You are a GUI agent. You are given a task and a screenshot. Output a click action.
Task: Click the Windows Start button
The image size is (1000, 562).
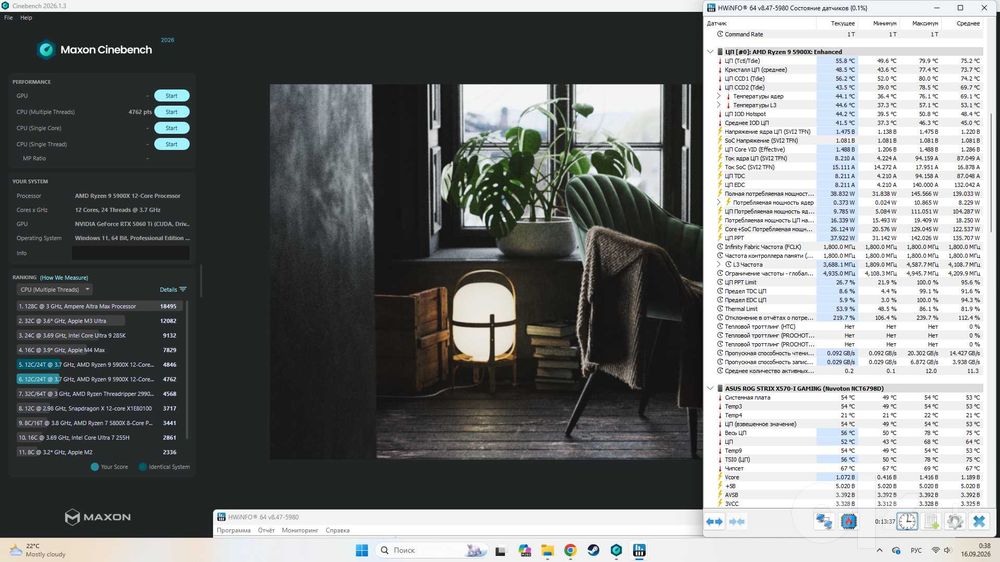362,550
